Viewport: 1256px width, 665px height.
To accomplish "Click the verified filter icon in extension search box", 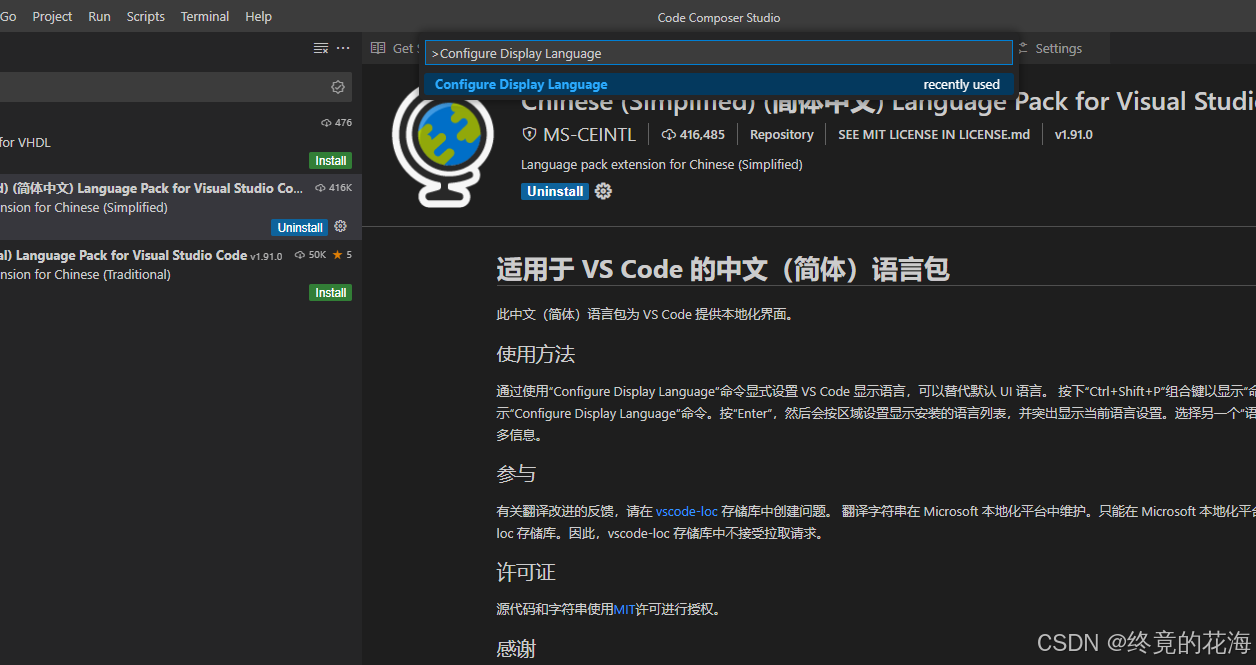I will [338, 87].
